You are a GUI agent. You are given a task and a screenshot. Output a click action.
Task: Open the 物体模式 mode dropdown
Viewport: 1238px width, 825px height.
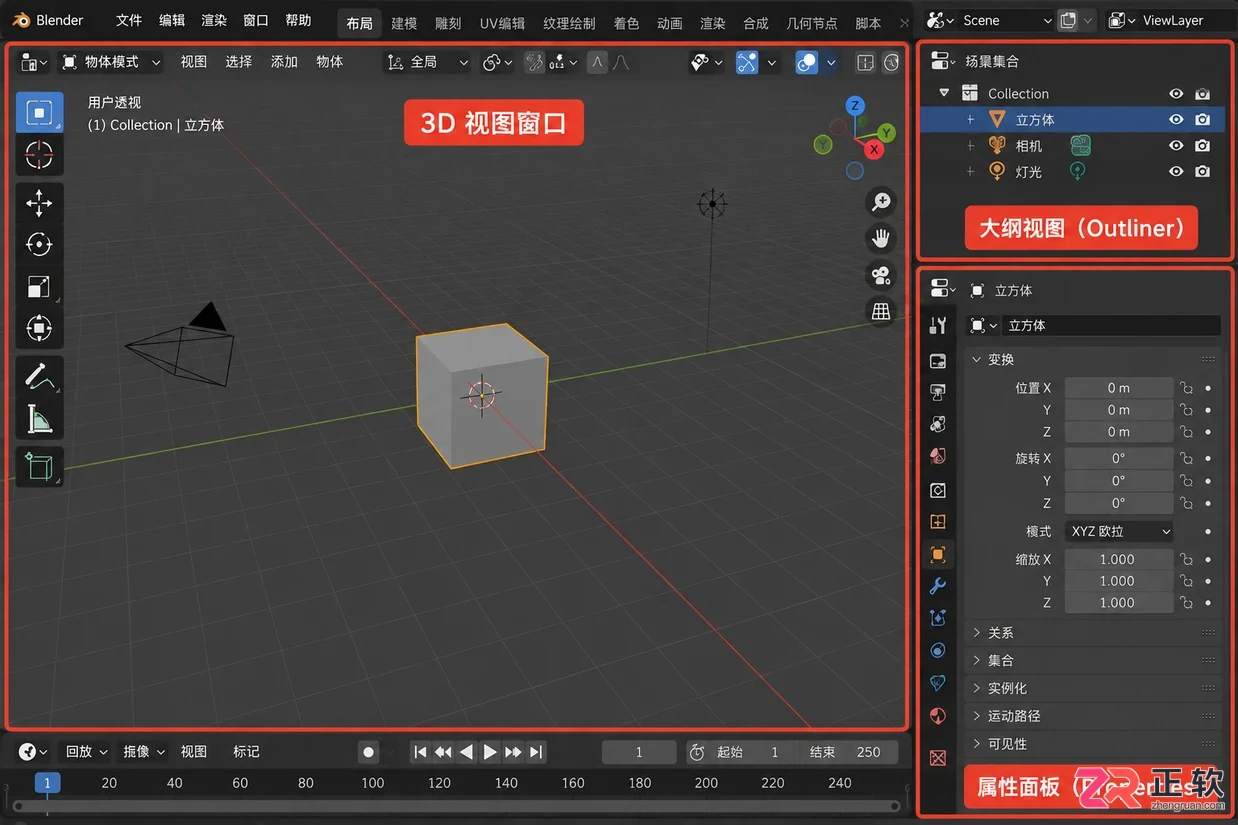(x=111, y=62)
